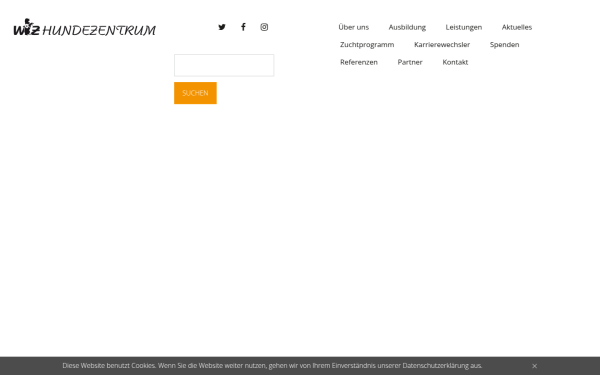Open the Über uns menu item
Viewport: 600px width, 375px height.
point(354,27)
